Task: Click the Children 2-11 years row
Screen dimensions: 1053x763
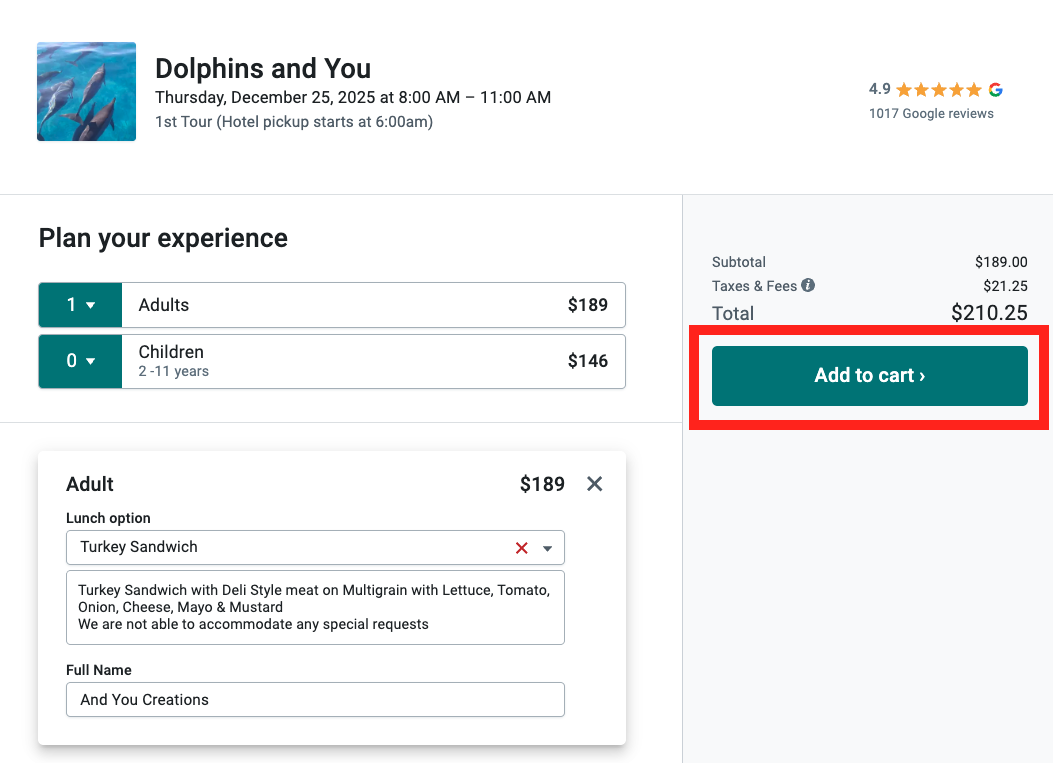Action: click(370, 361)
